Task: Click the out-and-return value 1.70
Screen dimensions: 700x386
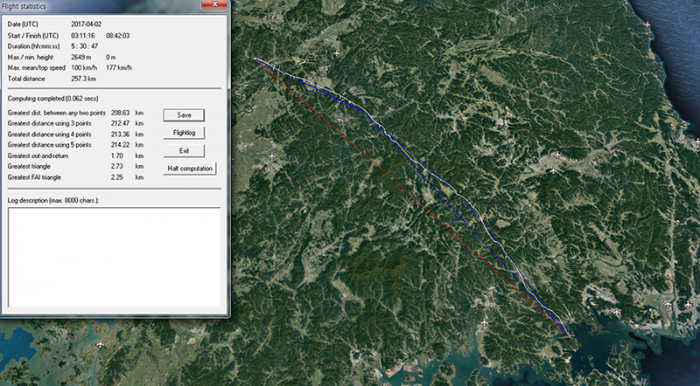Action: [x=116, y=156]
